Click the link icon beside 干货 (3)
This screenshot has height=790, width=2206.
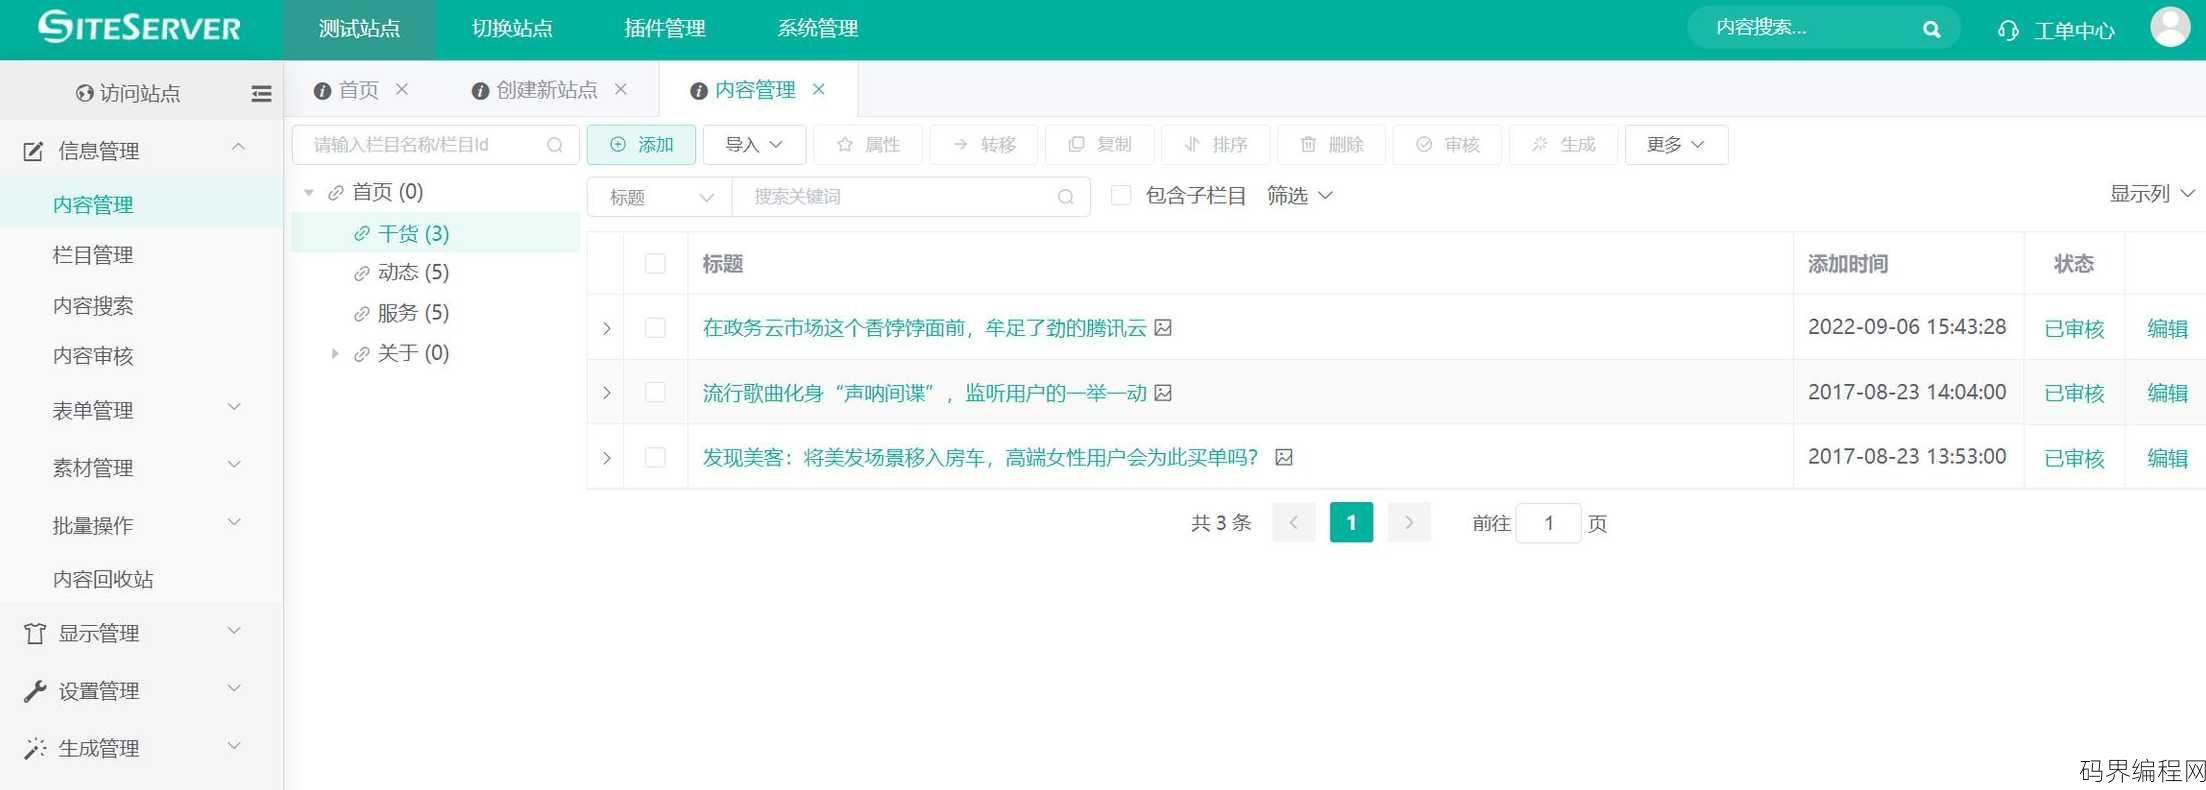[362, 234]
